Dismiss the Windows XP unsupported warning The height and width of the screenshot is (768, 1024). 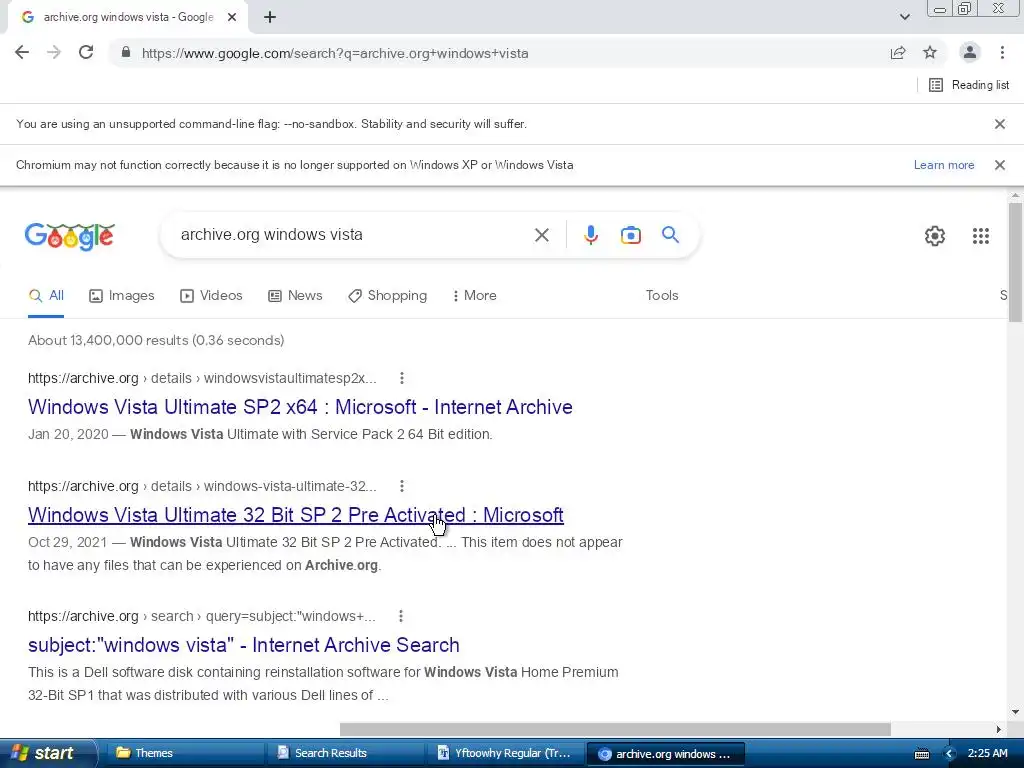pyautogui.click(x=999, y=165)
